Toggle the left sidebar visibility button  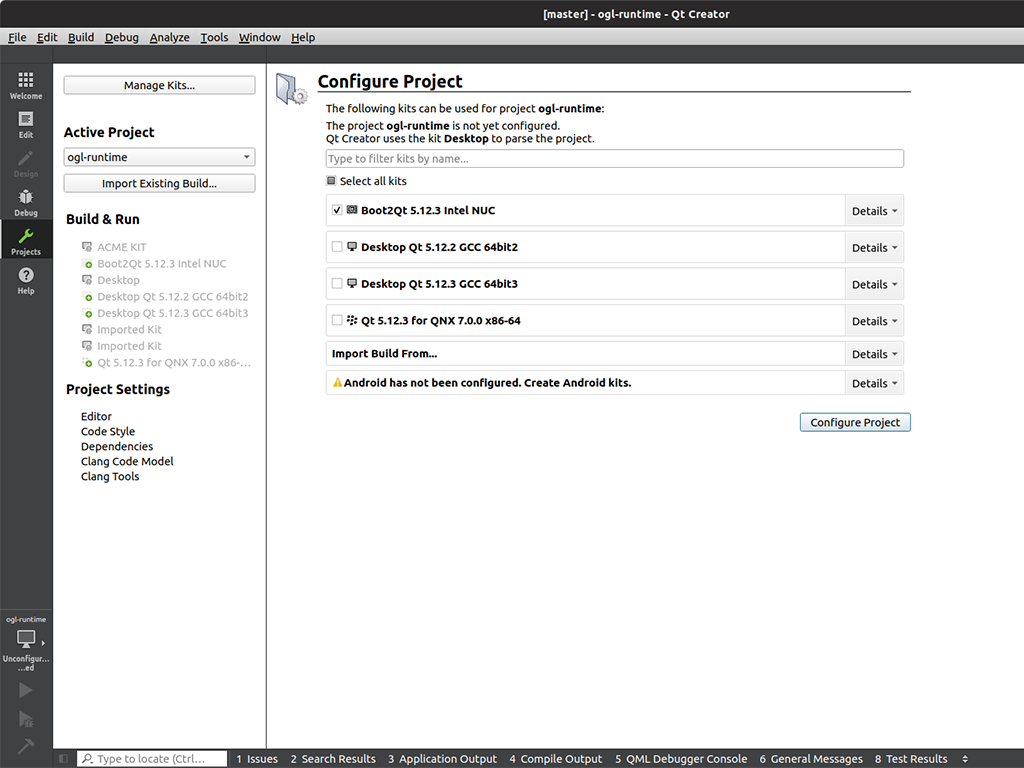tap(64, 759)
